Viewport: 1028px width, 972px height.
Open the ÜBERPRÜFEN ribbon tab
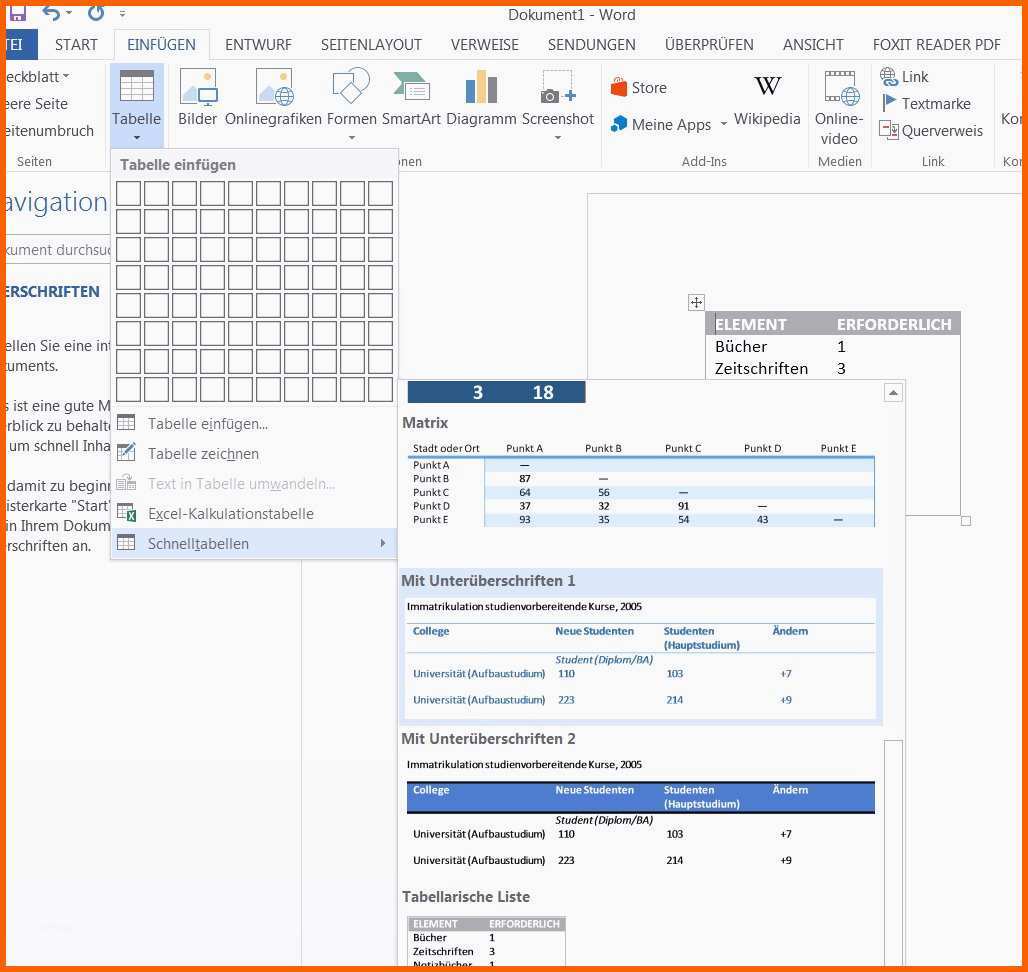click(x=709, y=45)
